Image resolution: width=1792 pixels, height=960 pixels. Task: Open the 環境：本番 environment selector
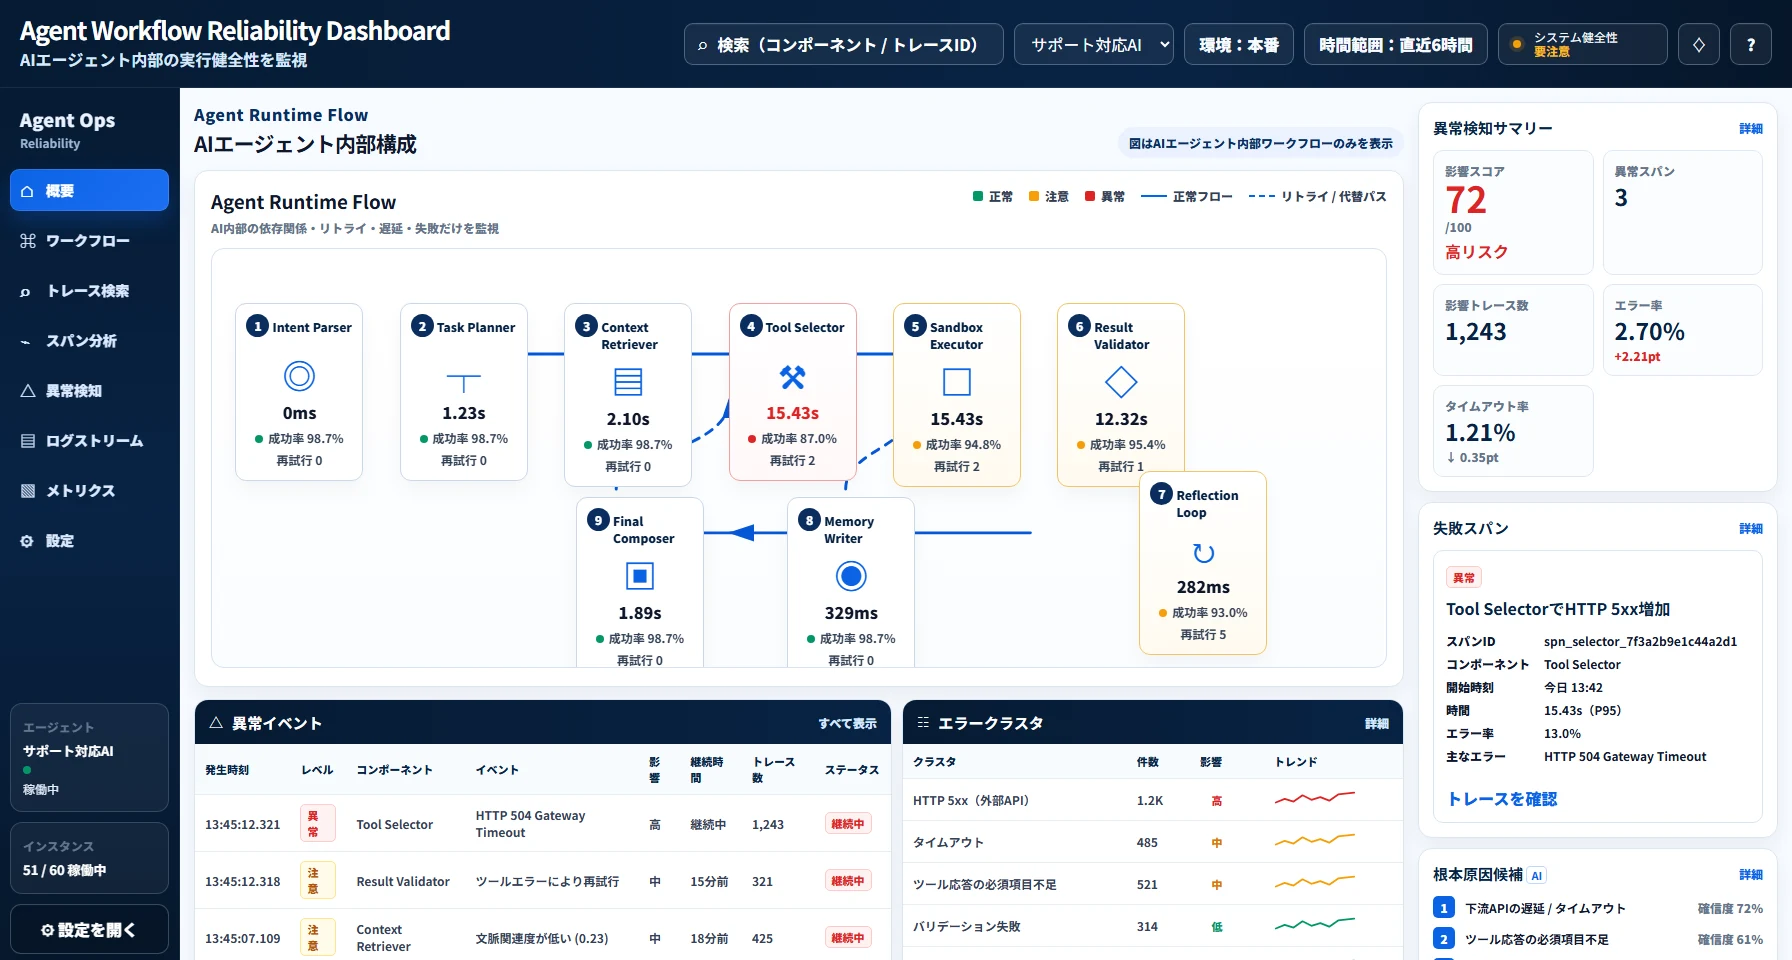[1239, 44]
